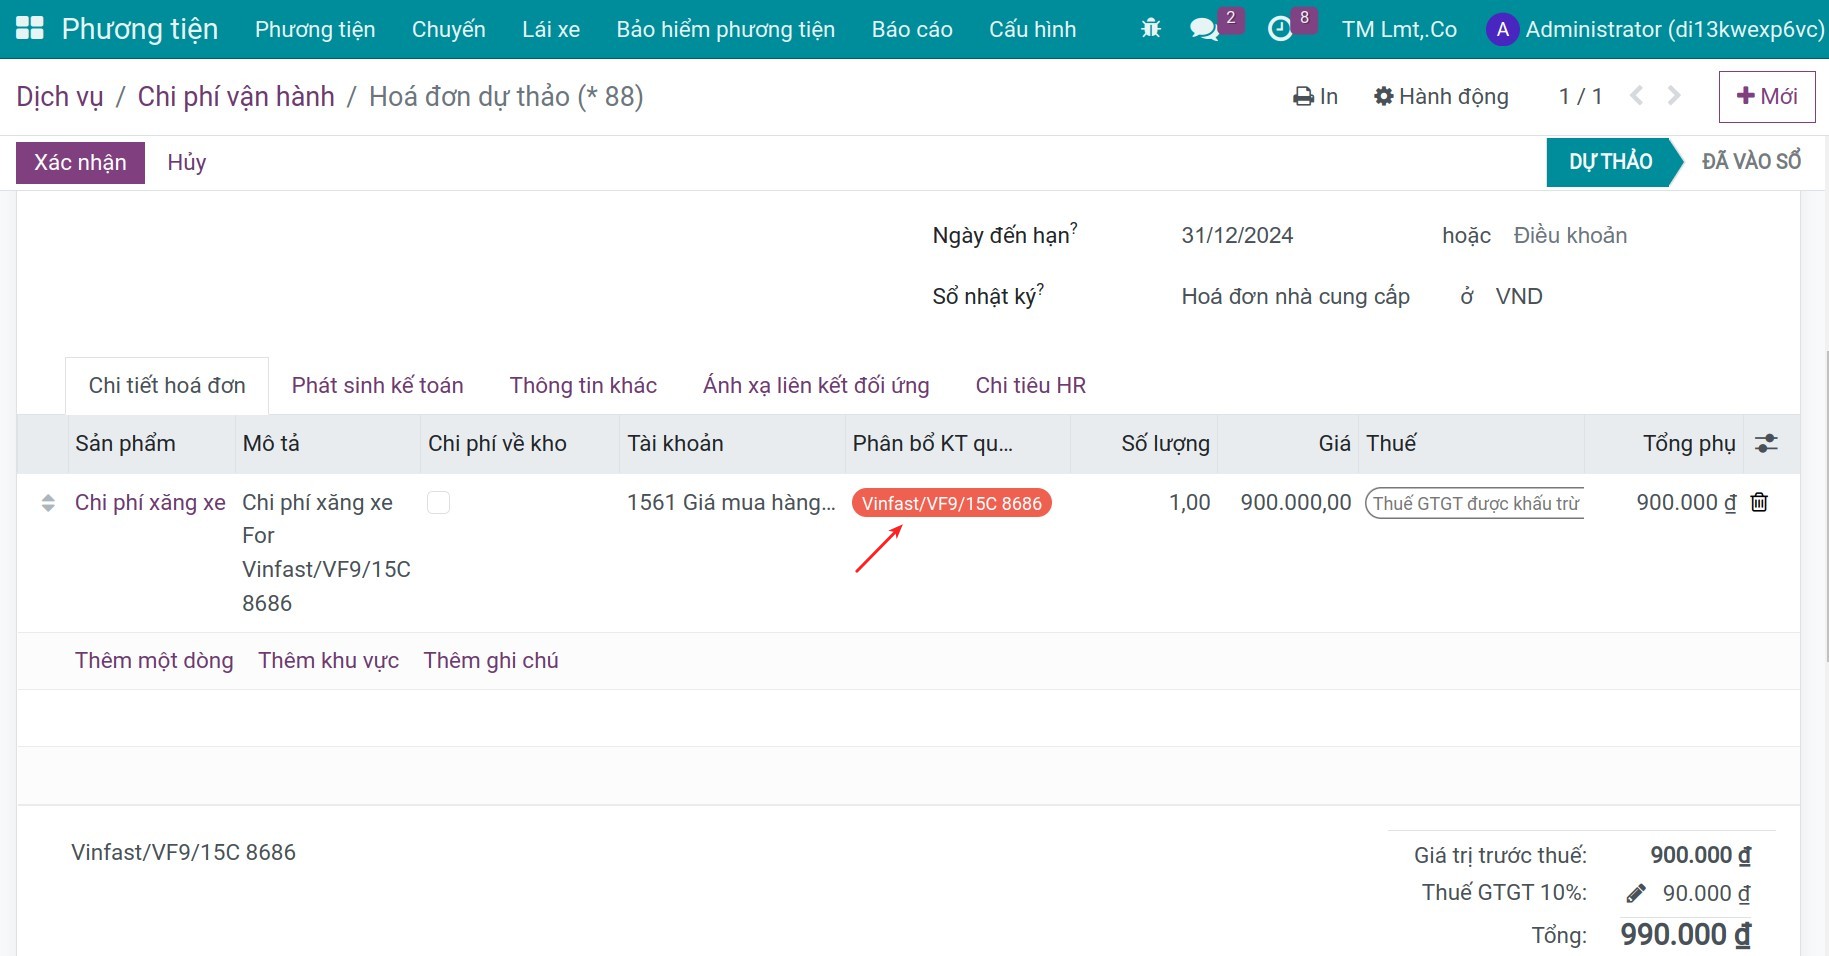The height and width of the screenshot is (956, 1829).
Task: Open Ánh xạ liên kết đối ứng tab
Action: click(816, 386)
